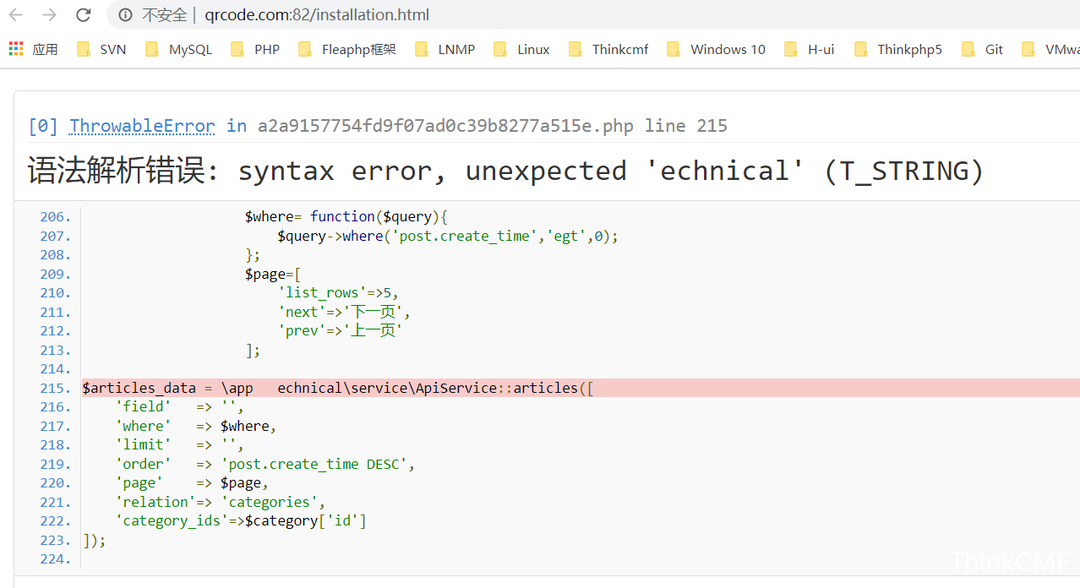This screenshot has width=1080, height=588.
Task: Open the SVN bookmark folder
Action: point(101,49)
